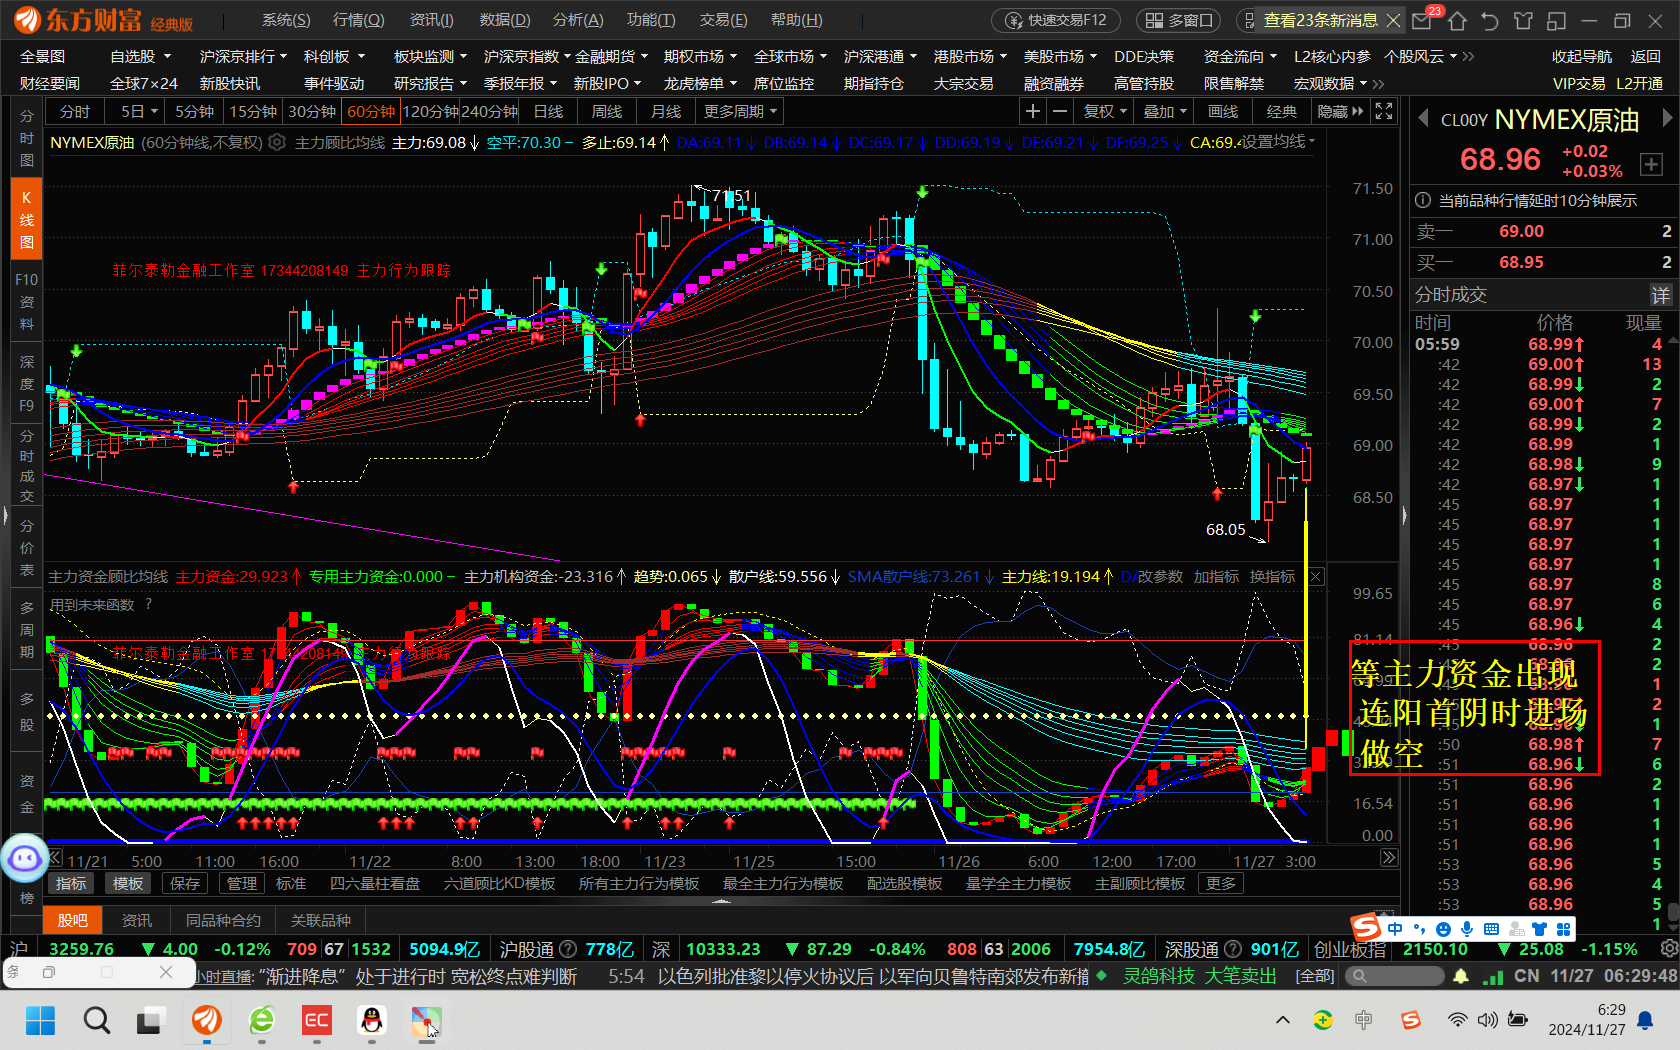1680x1050 pixels.
Task: Click the home arrow icon in title bar
Action: coord(1457,20)
